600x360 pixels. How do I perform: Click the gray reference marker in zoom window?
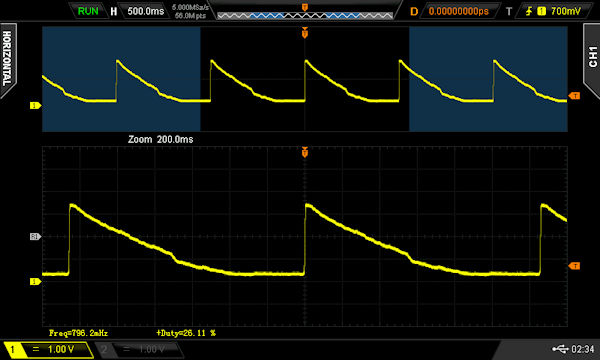click(35, 237)
